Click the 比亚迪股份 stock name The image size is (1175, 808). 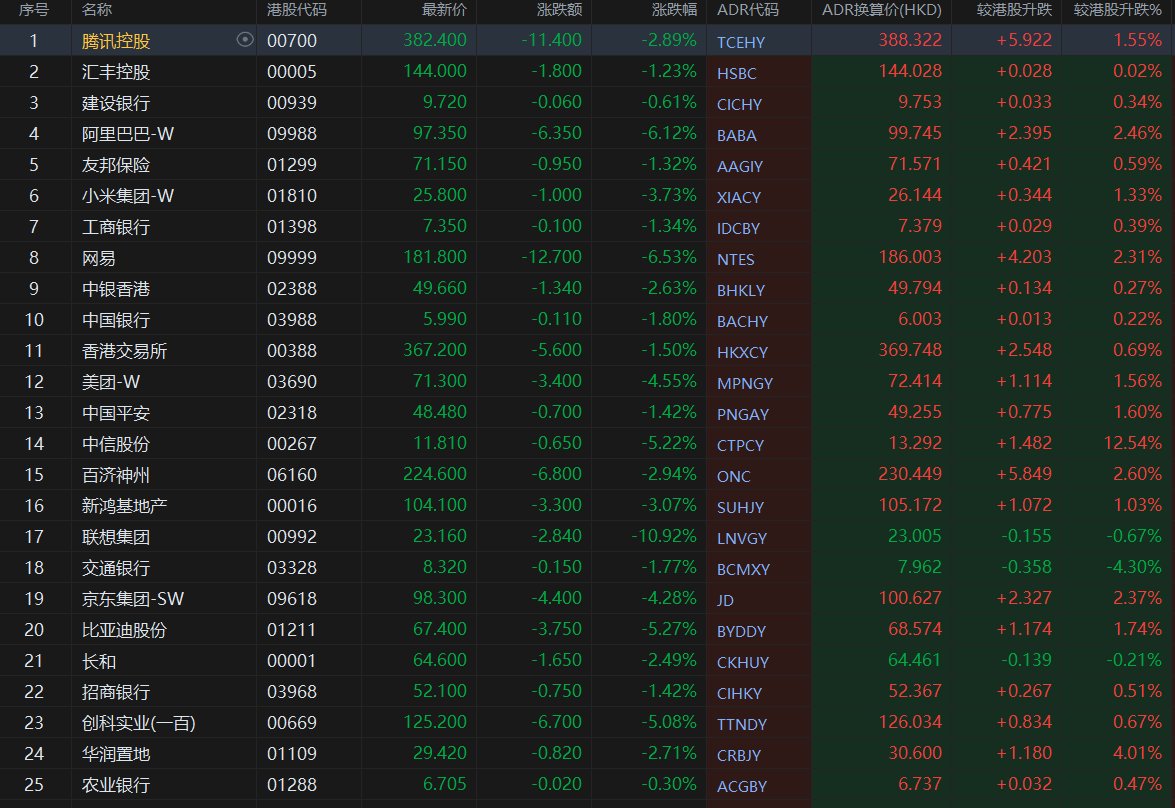124,630
